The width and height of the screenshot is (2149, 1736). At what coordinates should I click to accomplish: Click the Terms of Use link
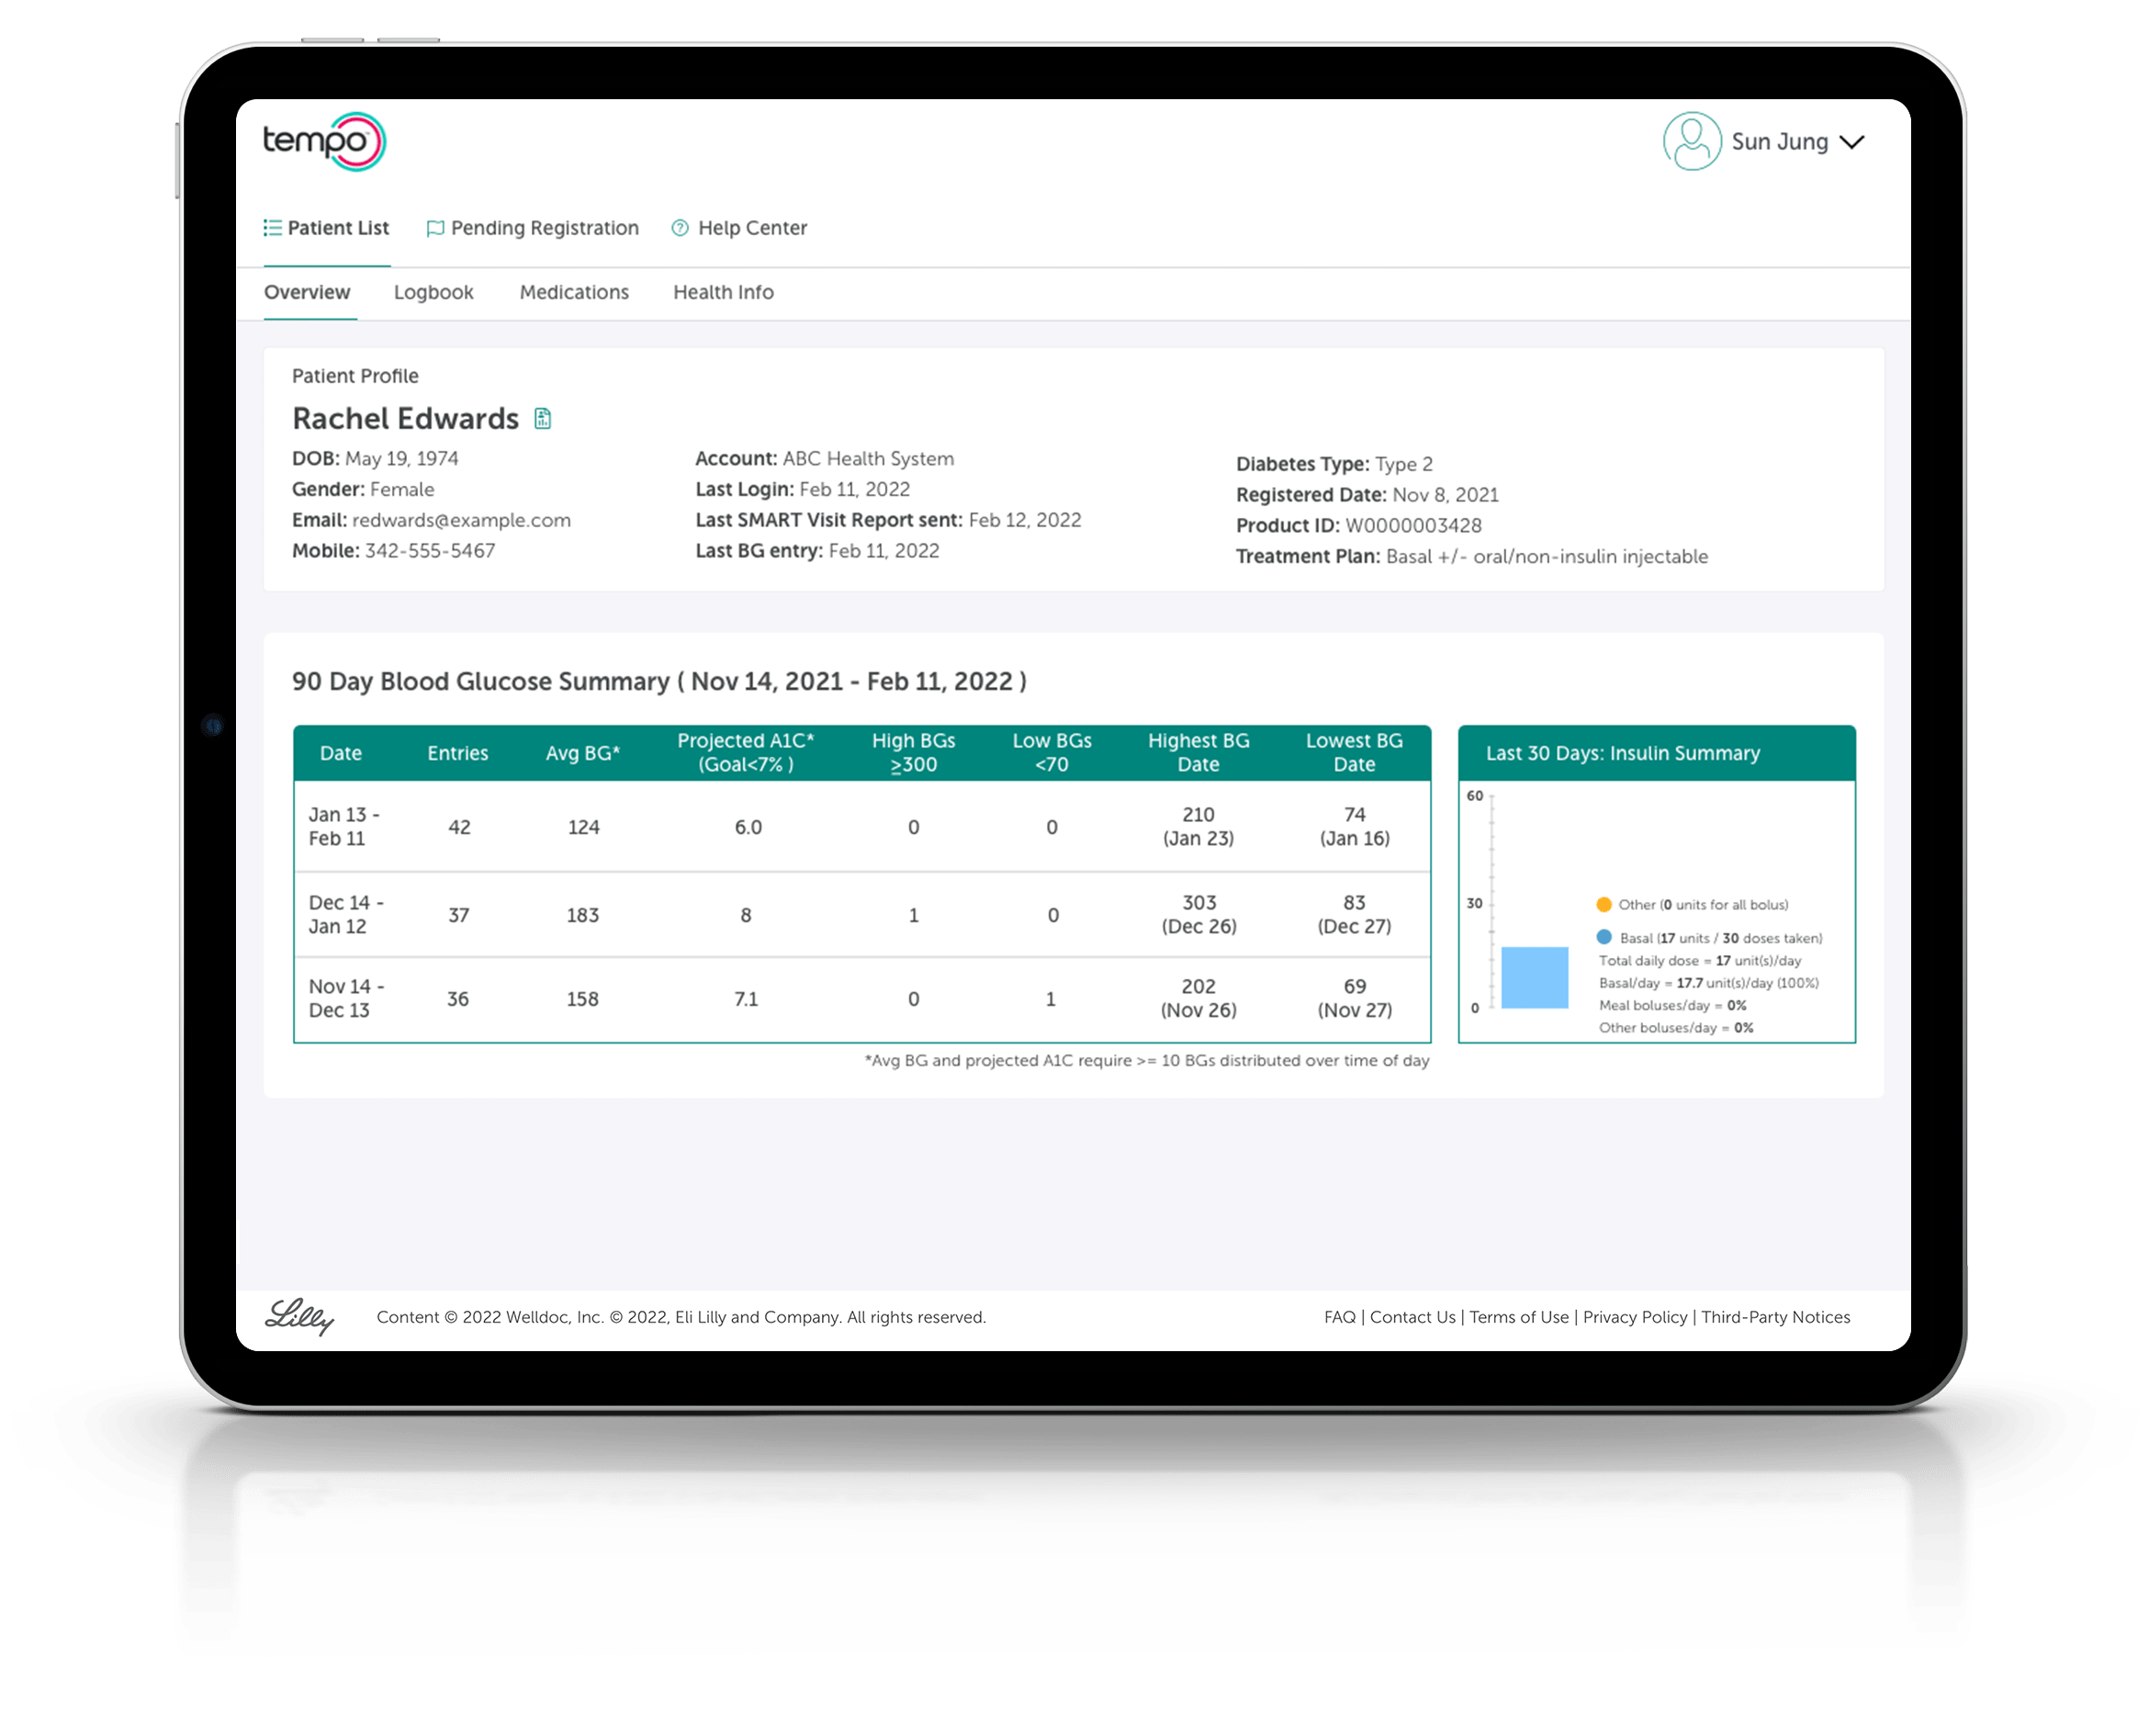(1518, 1316)
